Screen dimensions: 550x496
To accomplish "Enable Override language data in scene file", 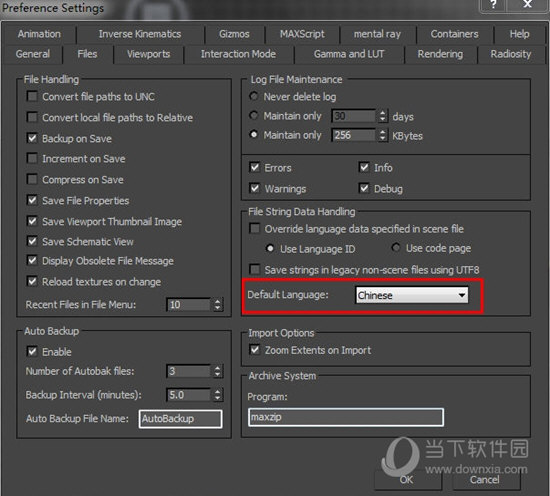I will 255,228.
